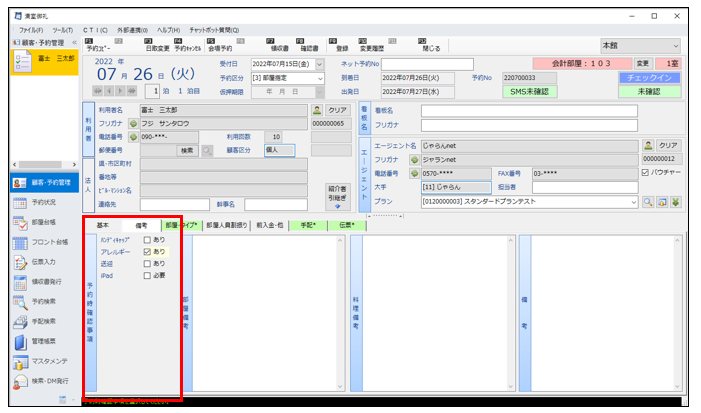Click the person icon beside guest name
Image resolution: width=701 pixels, height=413 pixels.
pos(317,110)
